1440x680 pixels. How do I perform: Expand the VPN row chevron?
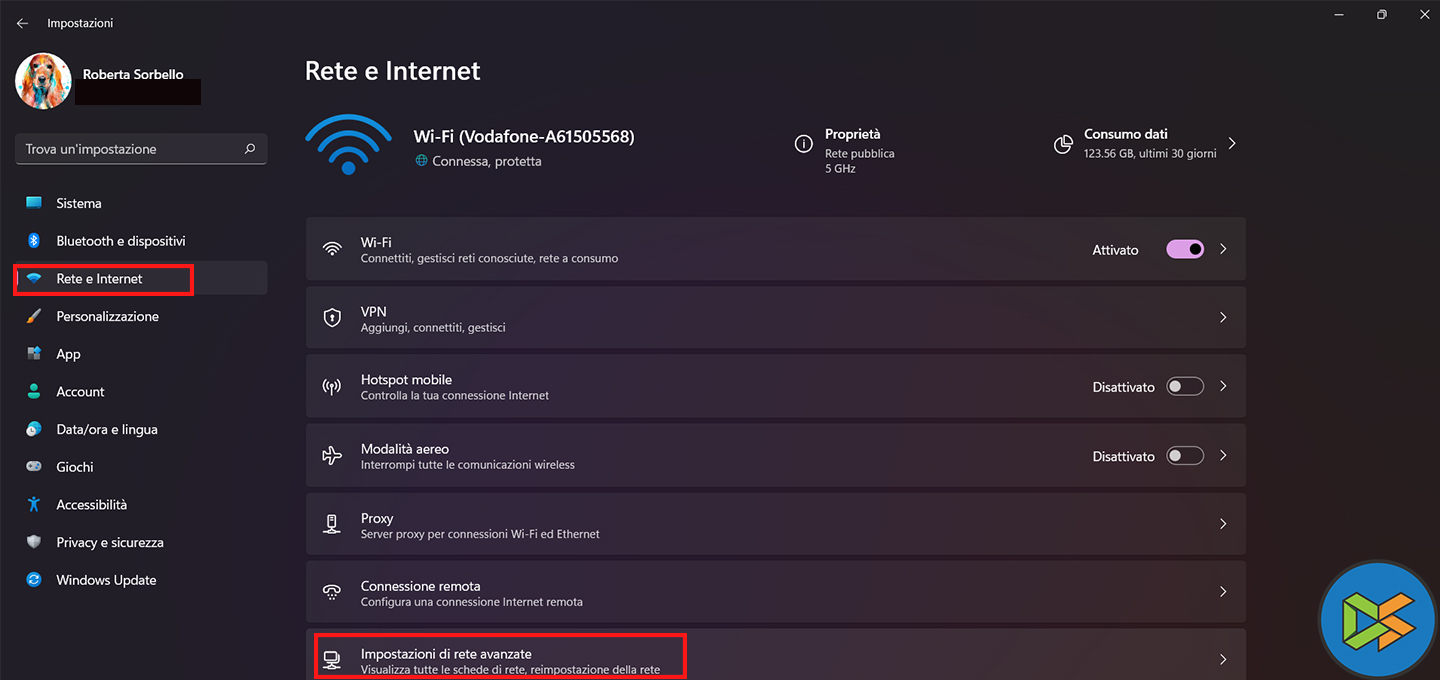(x=1223, y=318)
